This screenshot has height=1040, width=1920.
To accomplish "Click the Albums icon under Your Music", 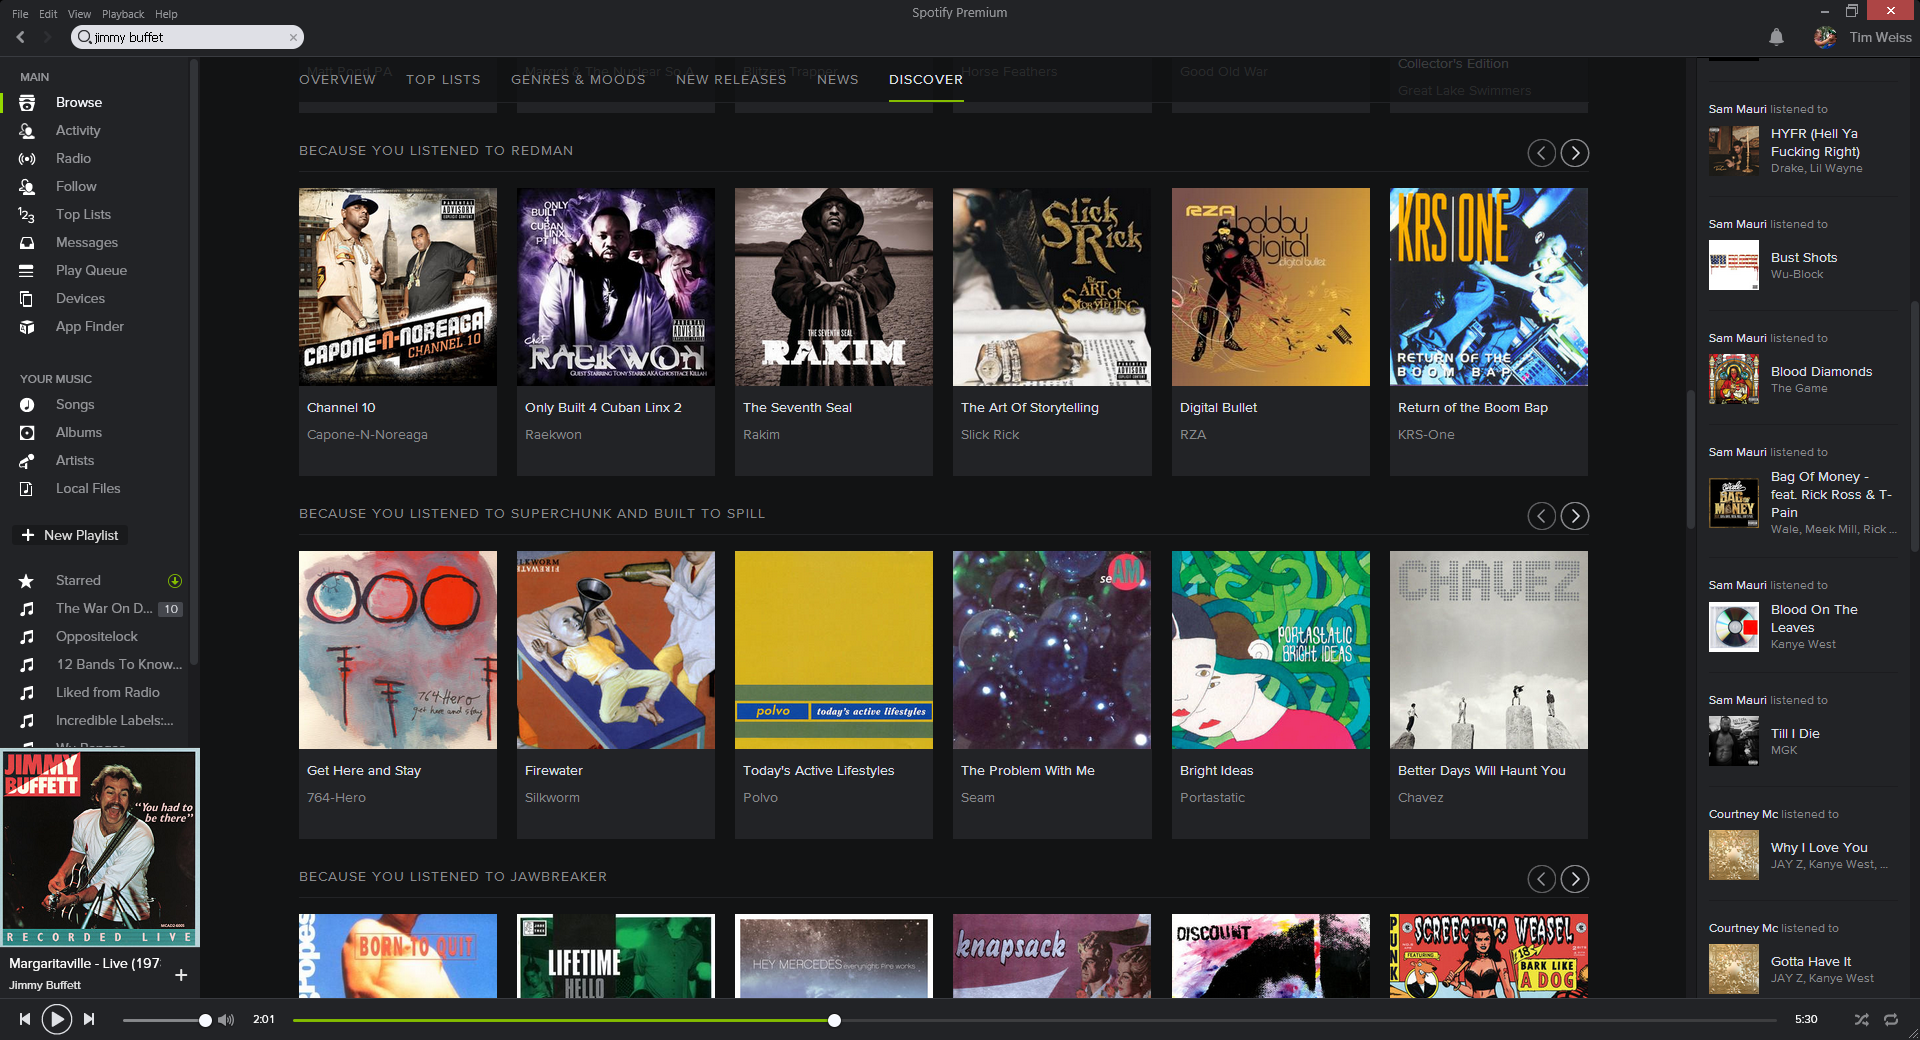I will [27, 433].
